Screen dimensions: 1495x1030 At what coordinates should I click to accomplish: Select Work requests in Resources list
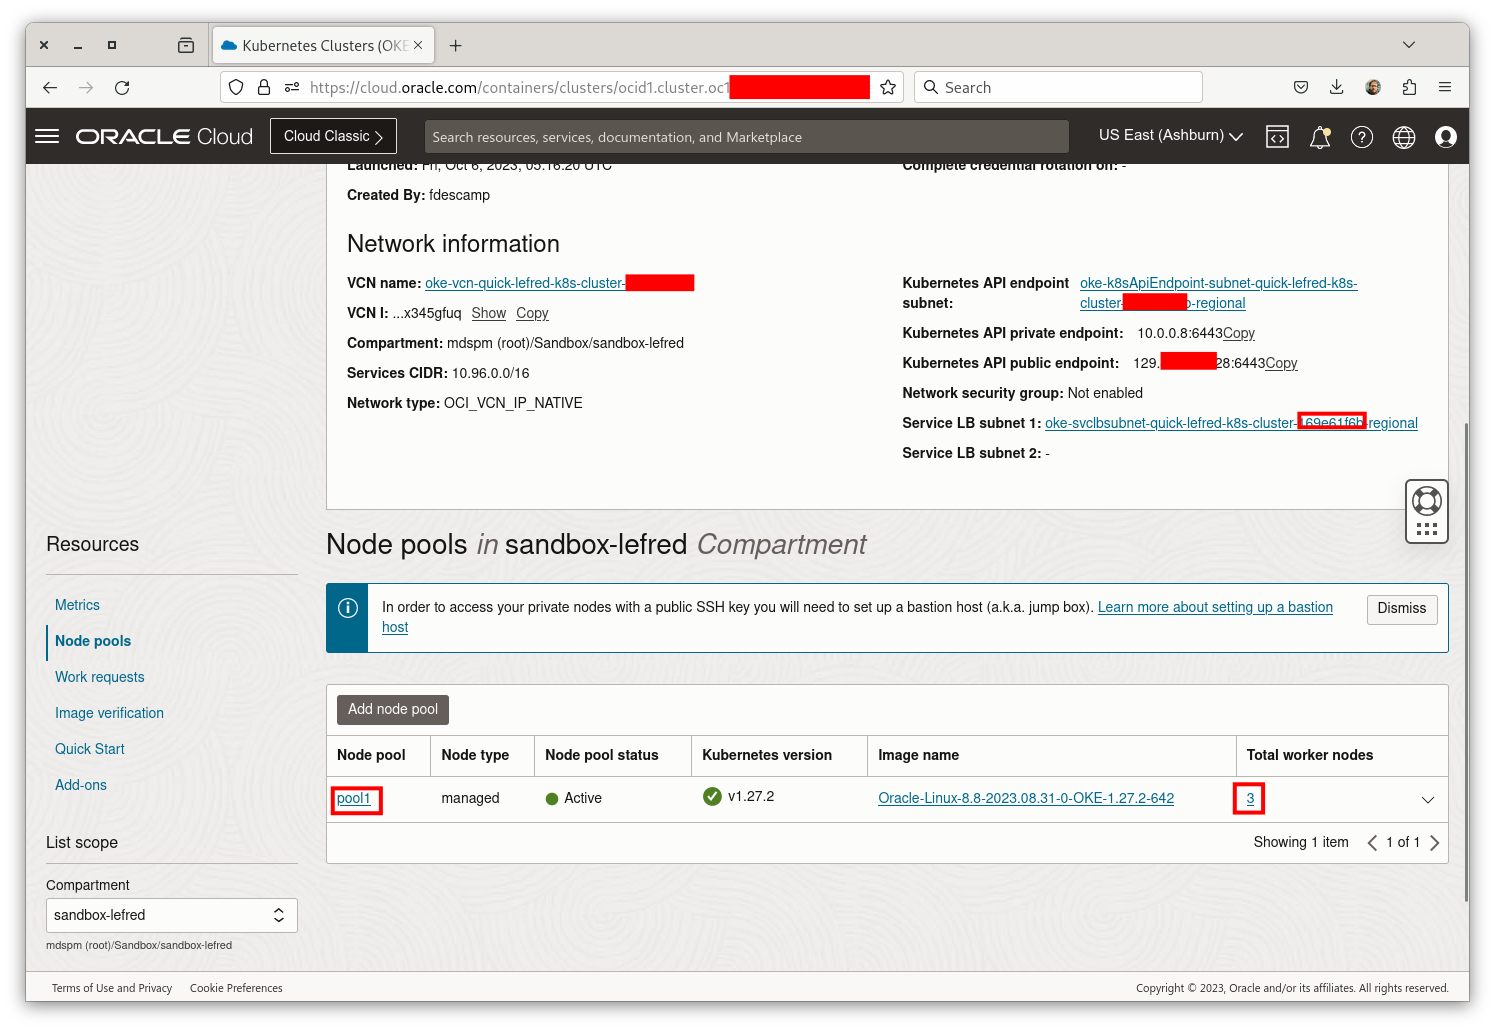100,677
